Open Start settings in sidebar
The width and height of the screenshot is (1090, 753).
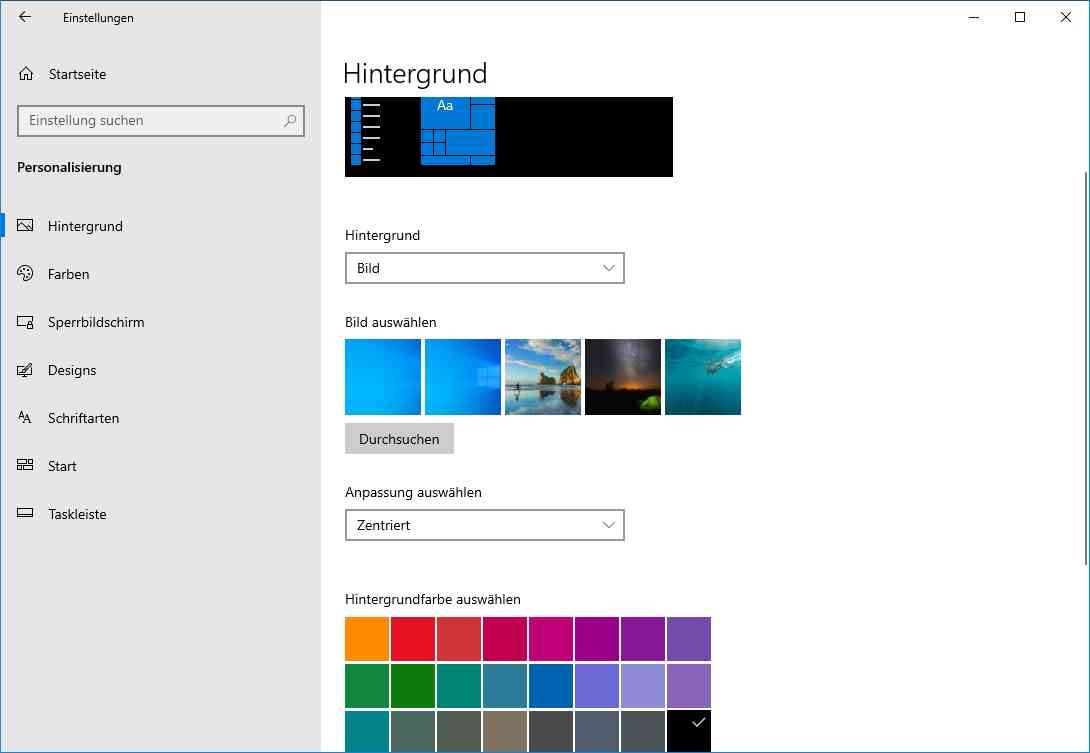point(161,466)
